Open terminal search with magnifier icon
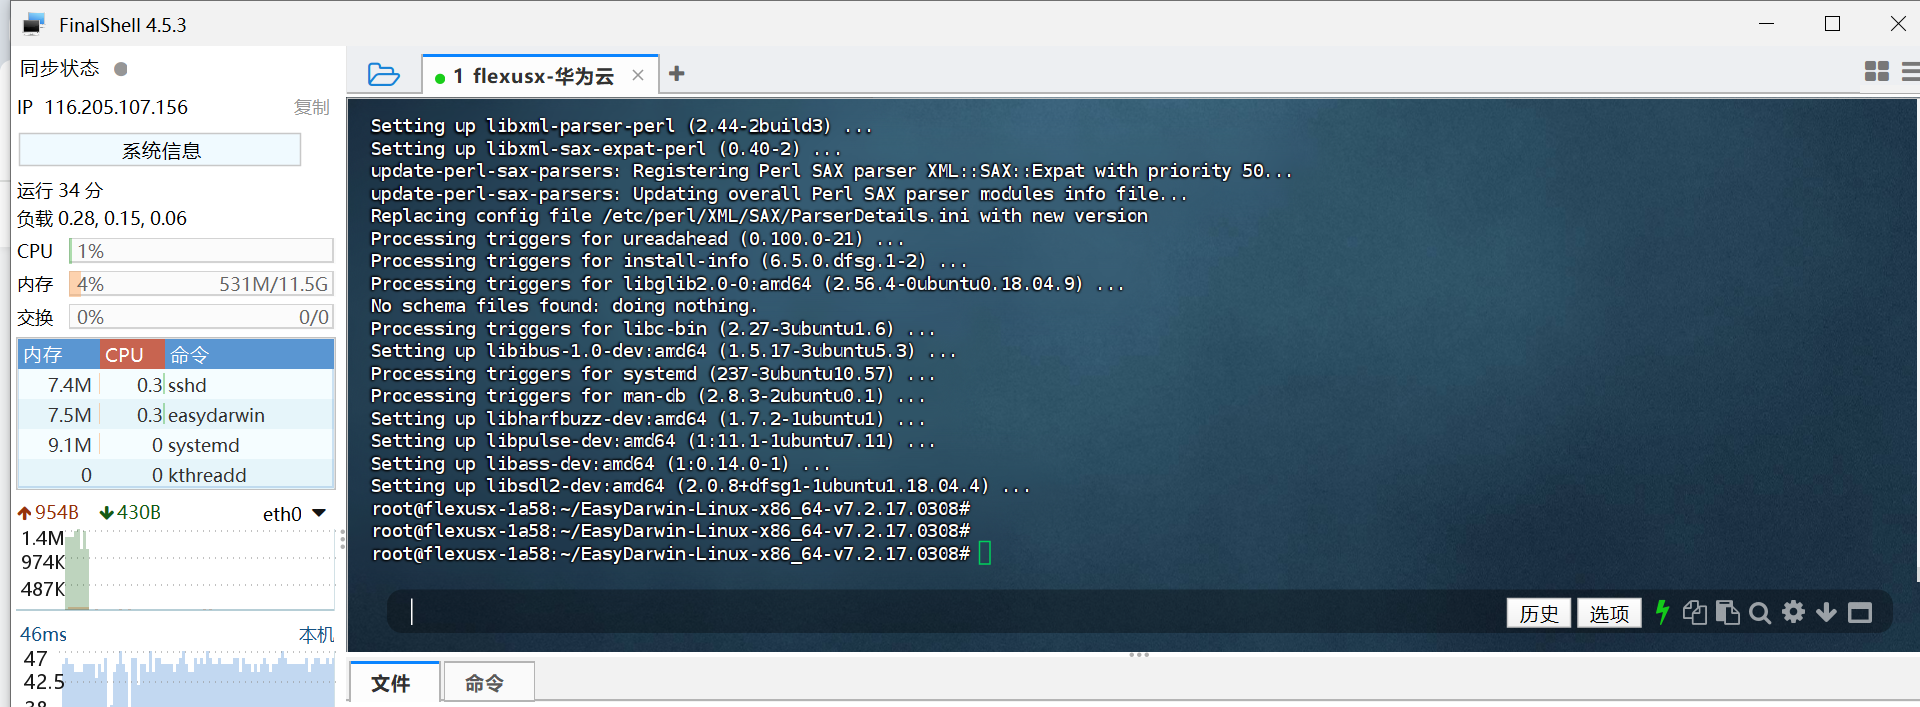 (x=1760, y=613)
